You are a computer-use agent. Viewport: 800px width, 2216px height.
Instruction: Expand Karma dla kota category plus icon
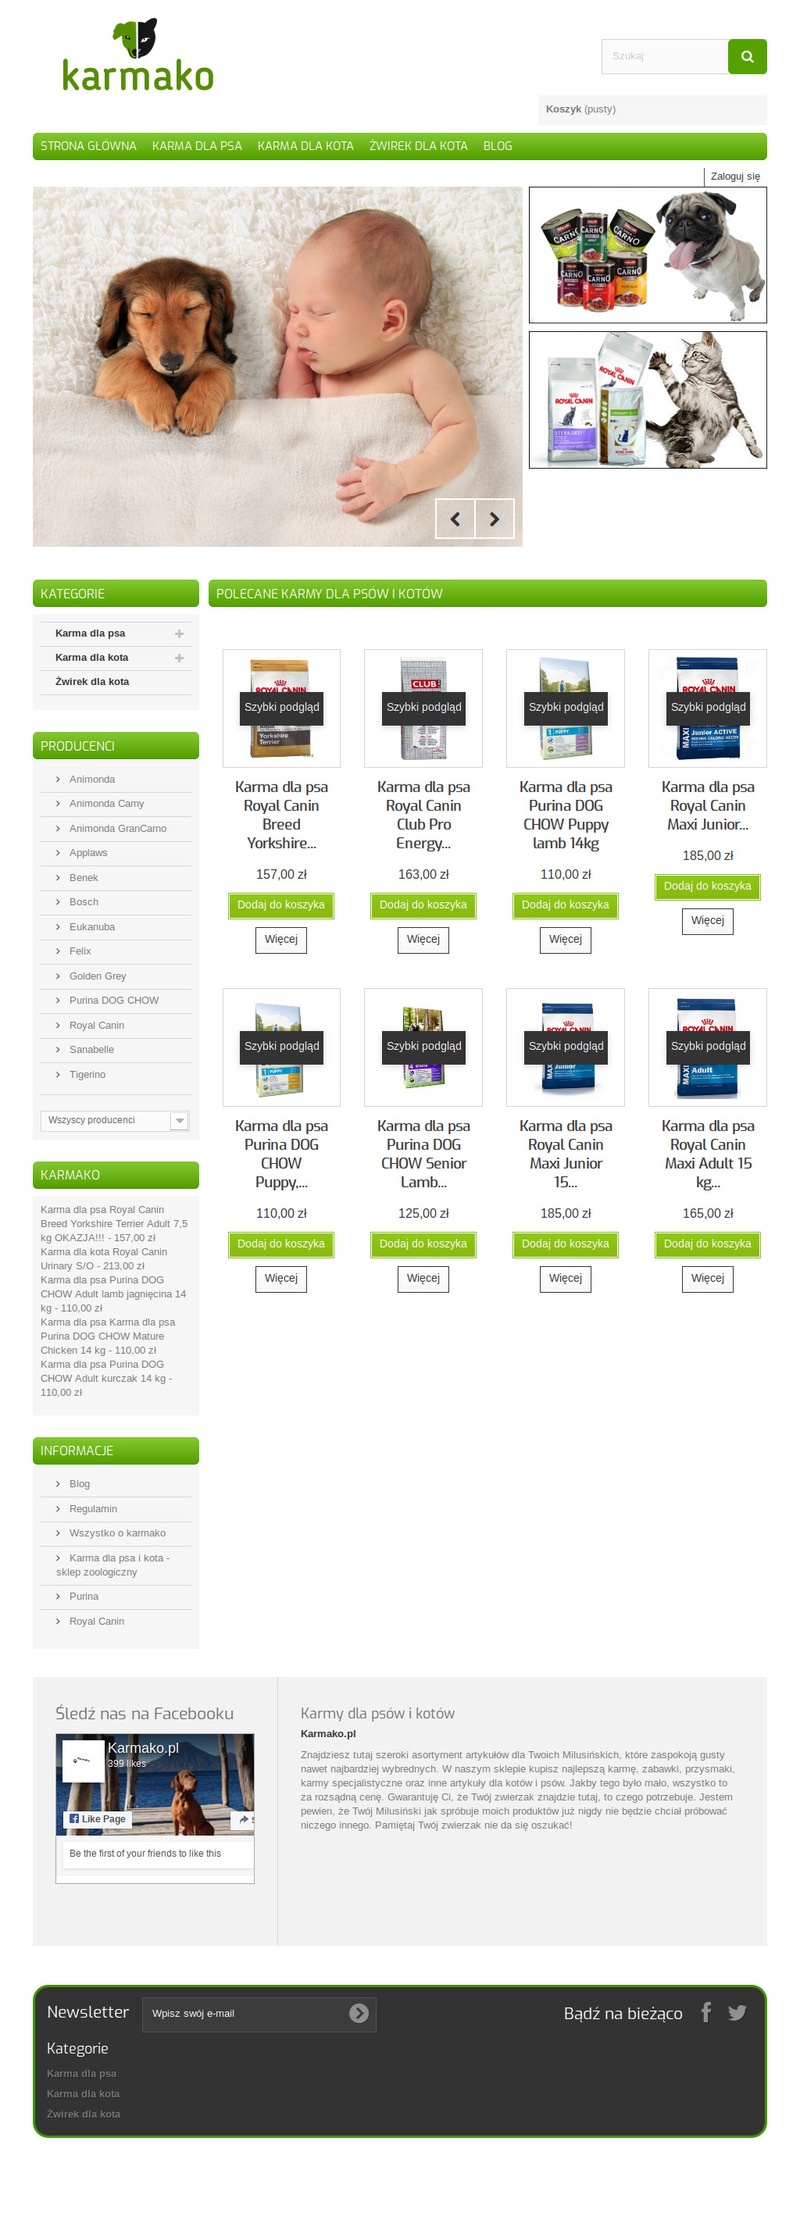(179, 658)
